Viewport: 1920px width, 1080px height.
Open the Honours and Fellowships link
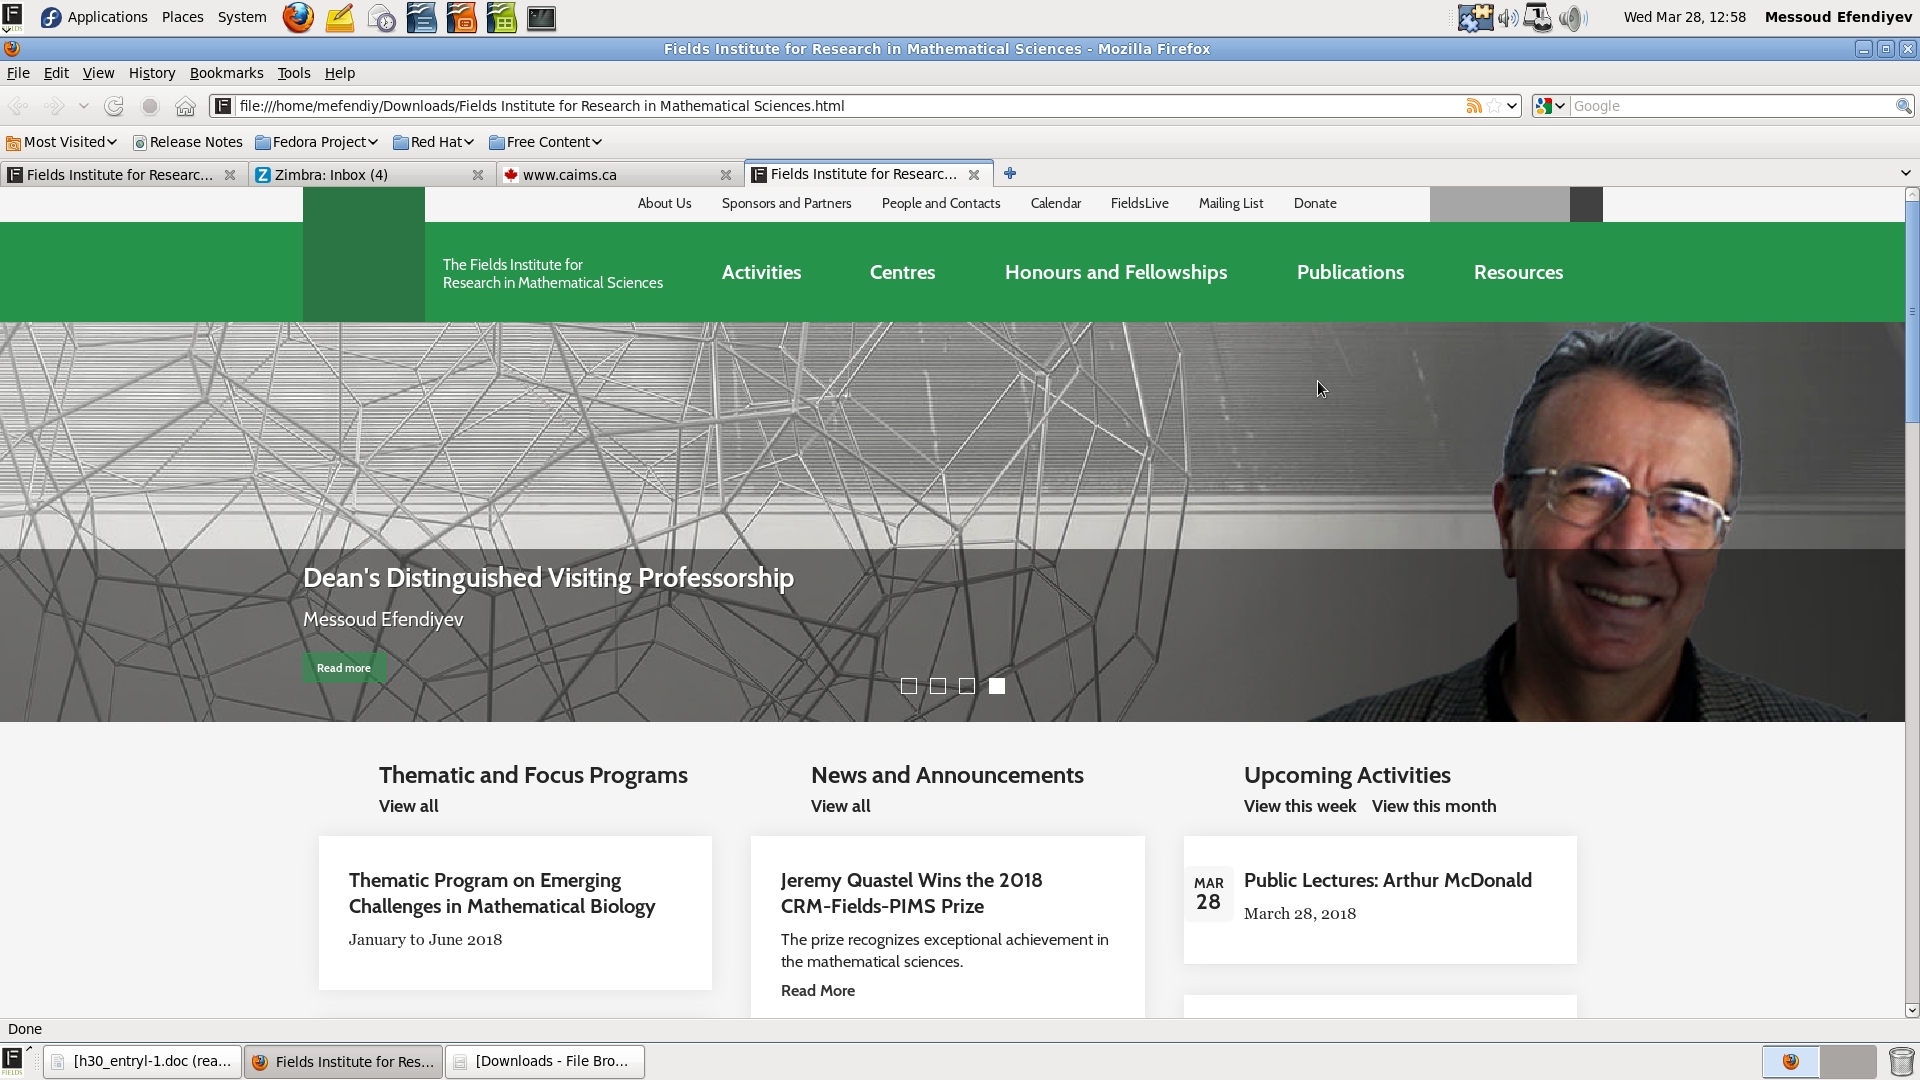(1116, 273)
